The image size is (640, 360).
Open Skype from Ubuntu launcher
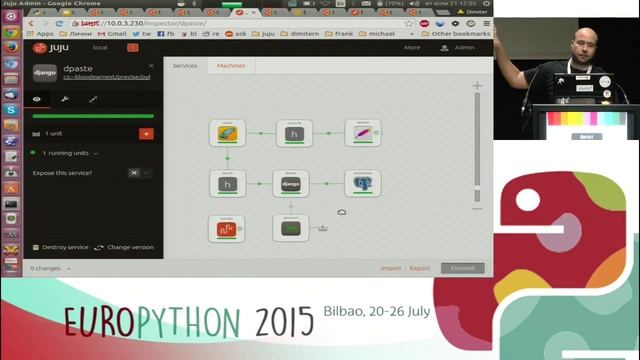click(11, 110)
